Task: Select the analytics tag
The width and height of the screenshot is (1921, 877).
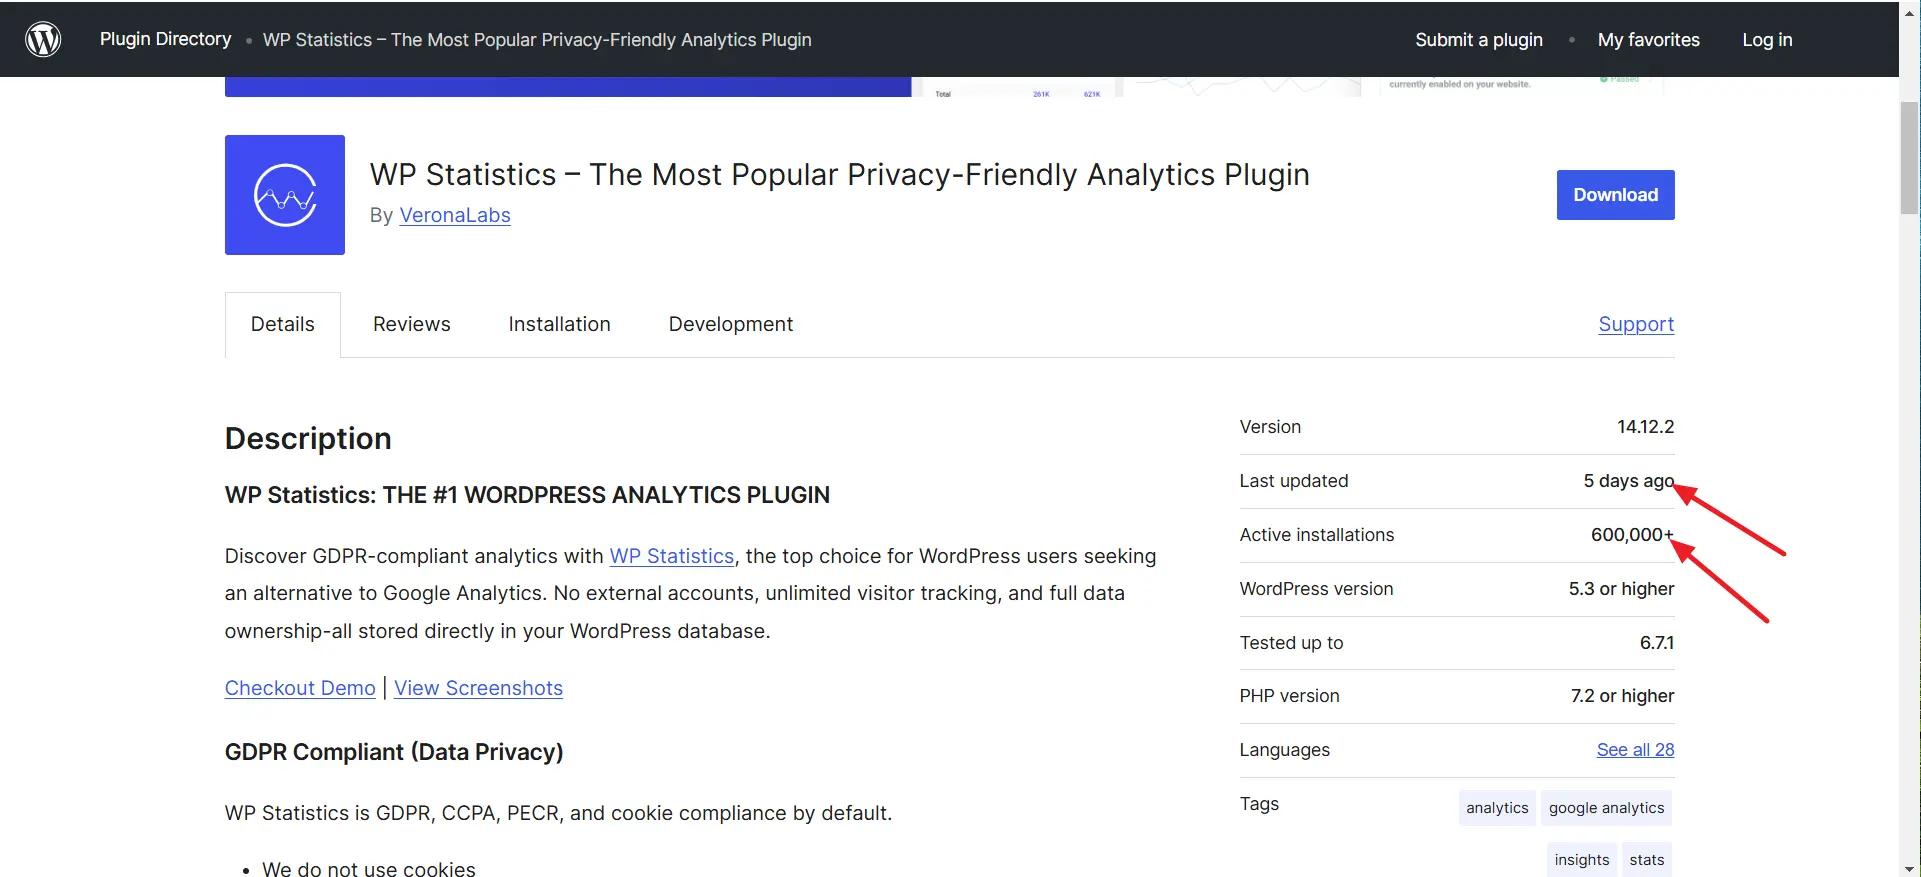Action: click(1497, 808)
